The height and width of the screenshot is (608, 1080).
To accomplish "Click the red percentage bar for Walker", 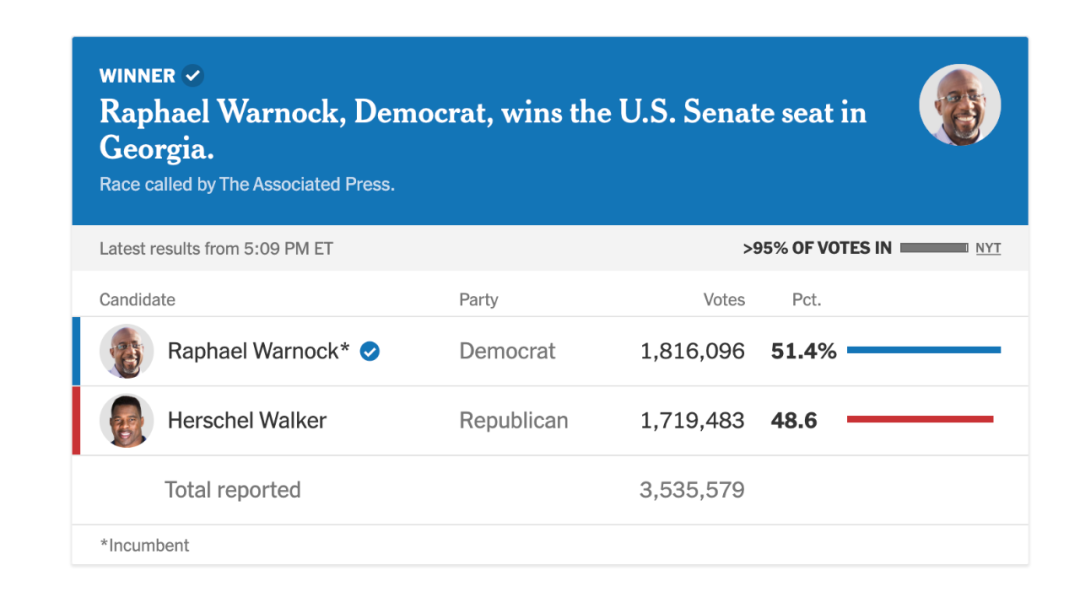I will pos(920,419).
